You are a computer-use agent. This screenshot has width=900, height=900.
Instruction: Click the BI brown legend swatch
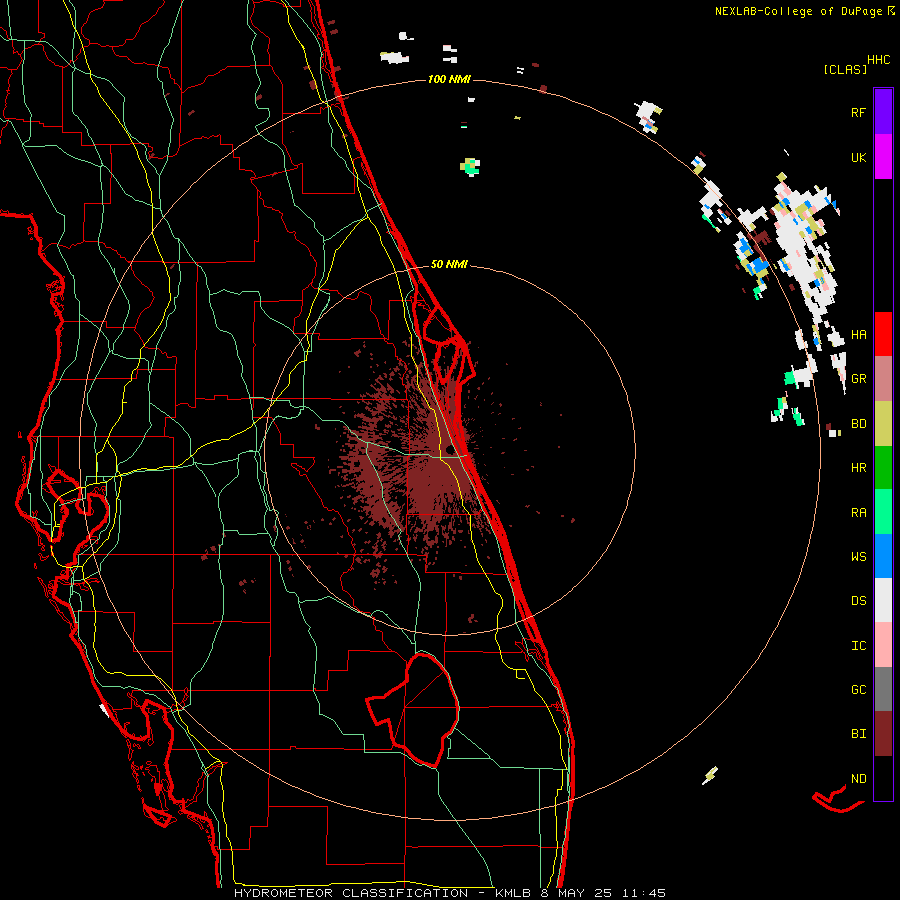coord(883,734)
